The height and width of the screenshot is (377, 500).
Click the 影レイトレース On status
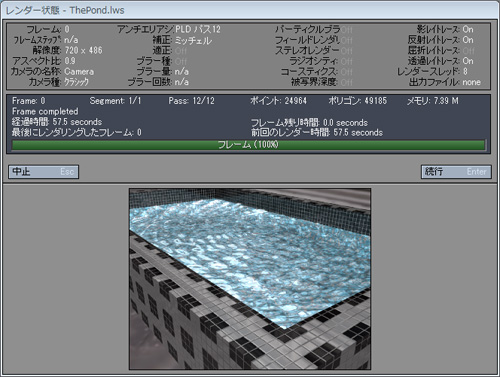[x=468, y=29]
